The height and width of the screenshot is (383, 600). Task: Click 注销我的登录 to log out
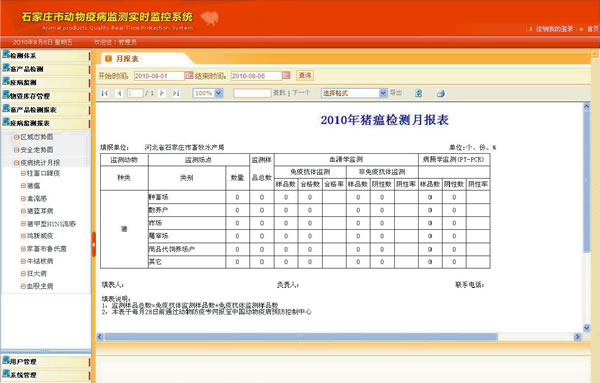(554, 29)
